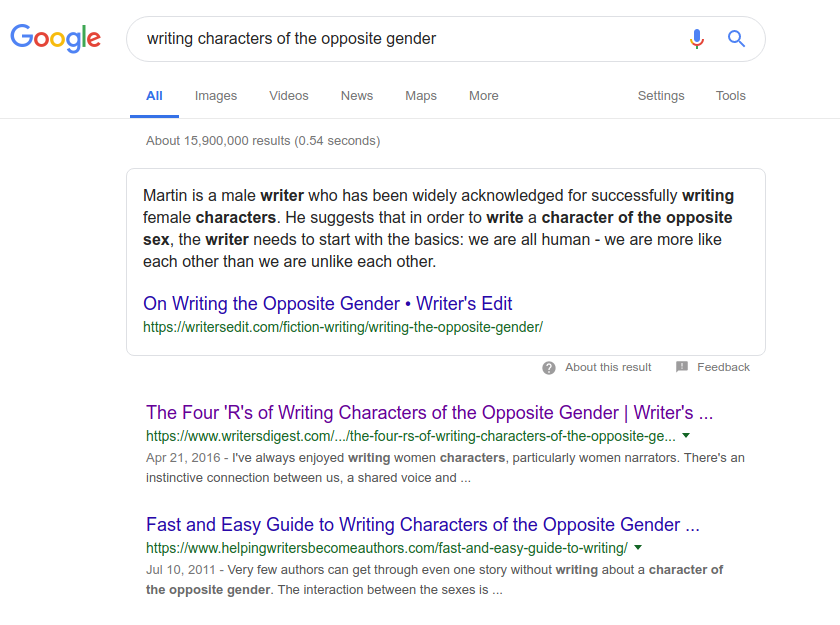840x625 pixels.
Task: Click the Feedback flag icon
Action: point(682,367)
